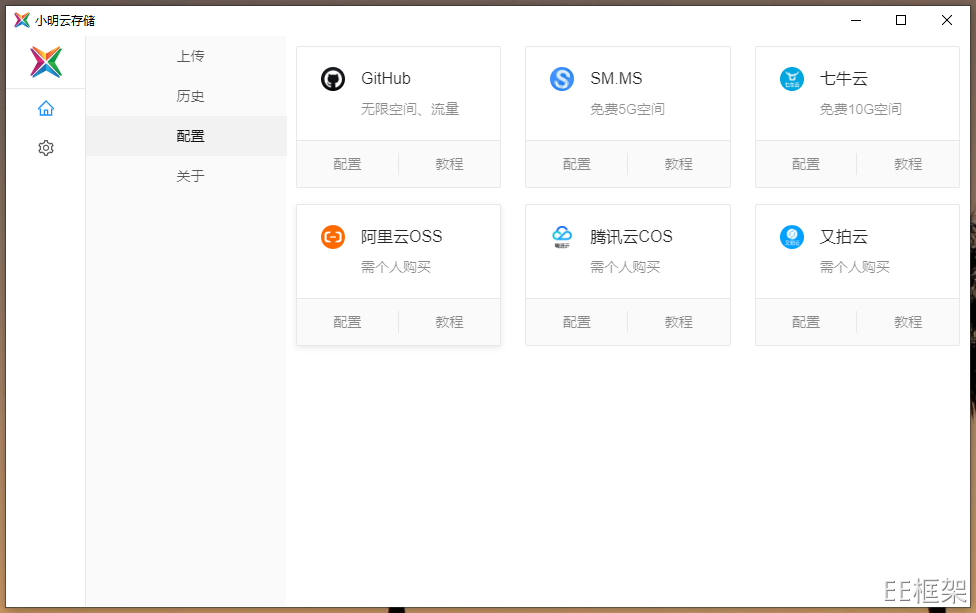976x613 pixels.
Task: Click the 无限空间、流量 description text
Action: [410, 109]
